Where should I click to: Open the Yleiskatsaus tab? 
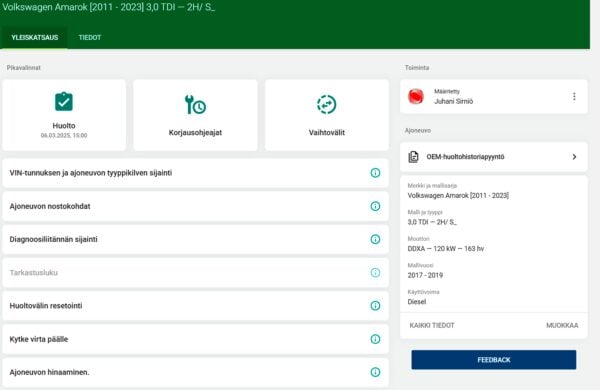tap(34, 38)
